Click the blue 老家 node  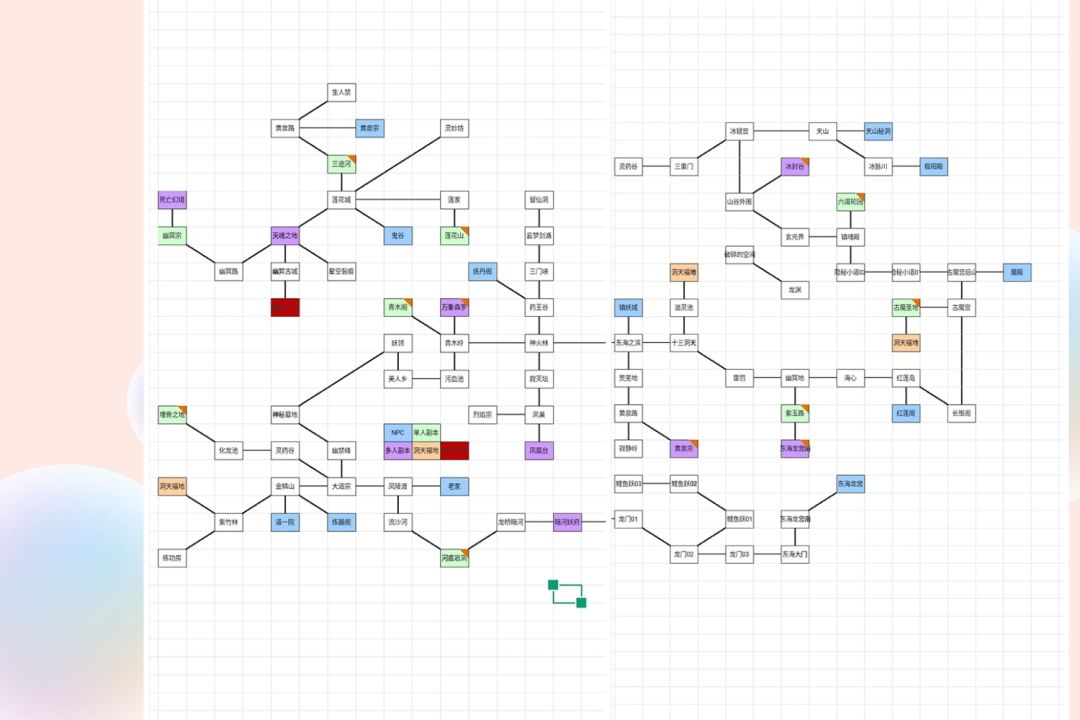(454, 486)
